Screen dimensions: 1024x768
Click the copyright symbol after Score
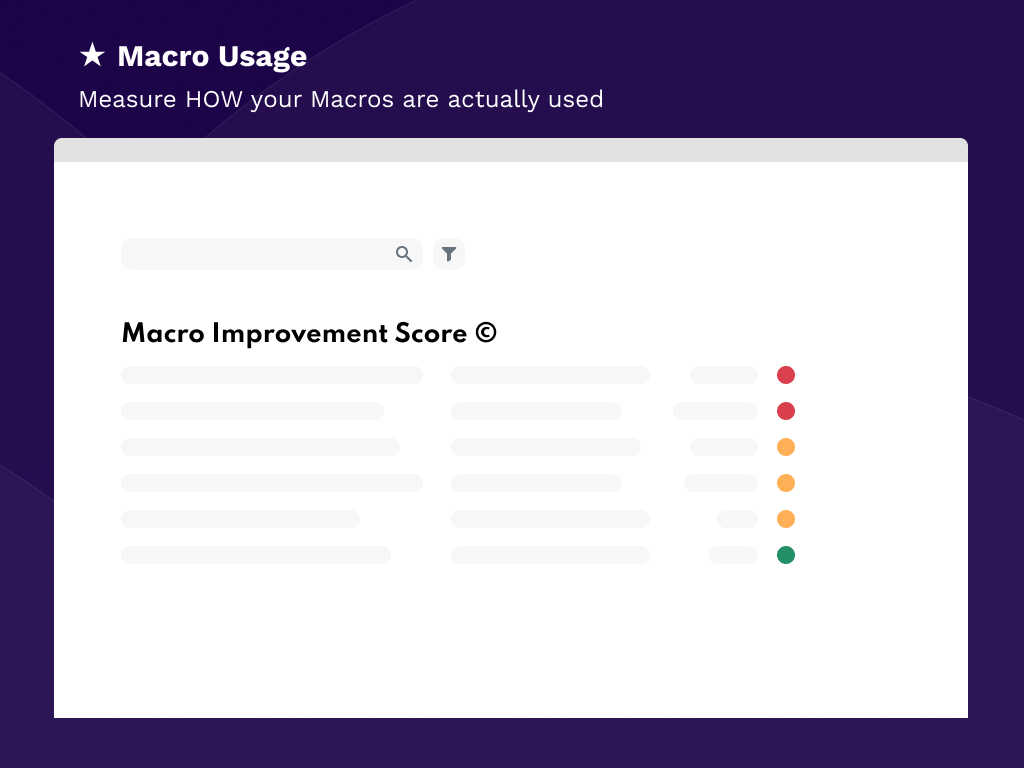tap(486, 333)
